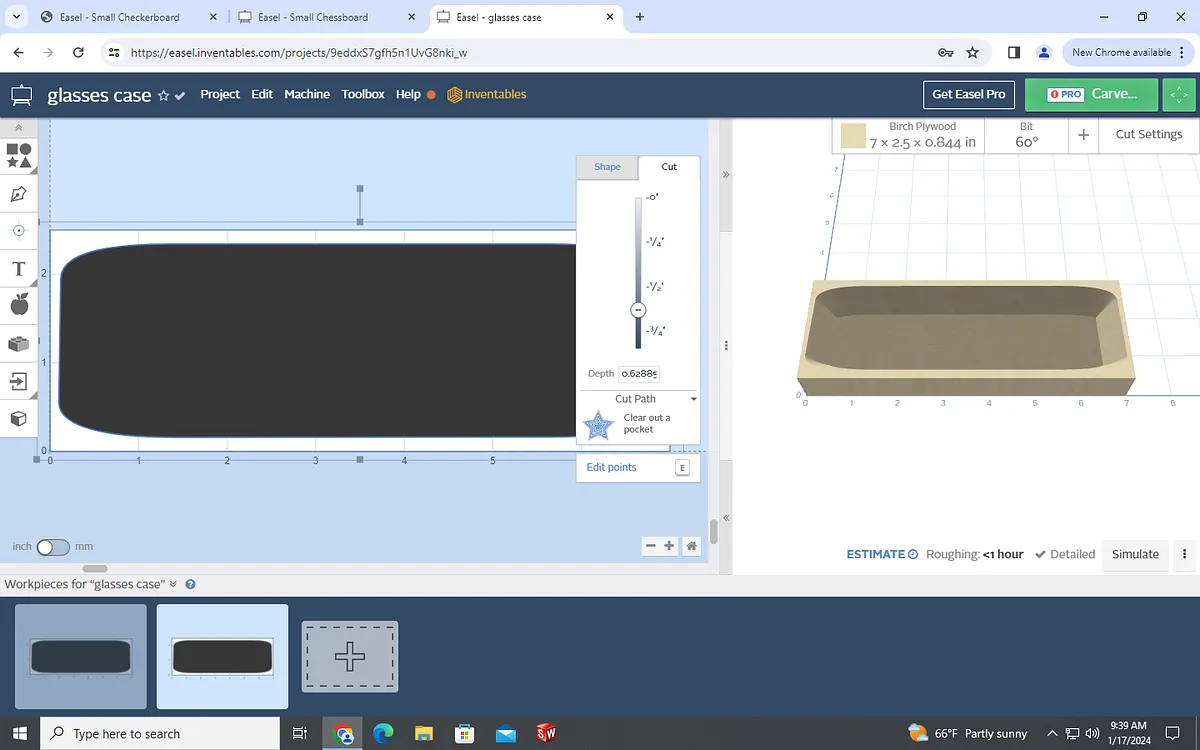Open the Machine menu
The image size is (1200, 750).
pyautogui.click(x=306, y=94)
